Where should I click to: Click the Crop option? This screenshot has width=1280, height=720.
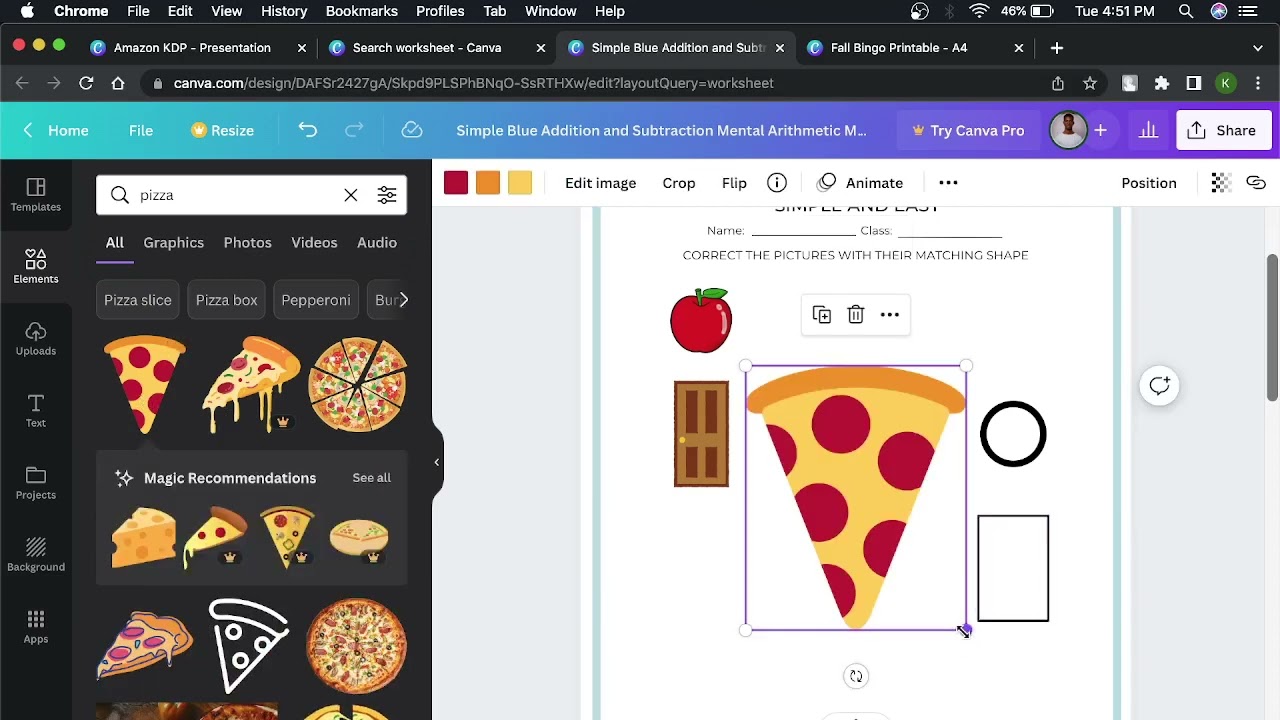click(x=679, y=183)
